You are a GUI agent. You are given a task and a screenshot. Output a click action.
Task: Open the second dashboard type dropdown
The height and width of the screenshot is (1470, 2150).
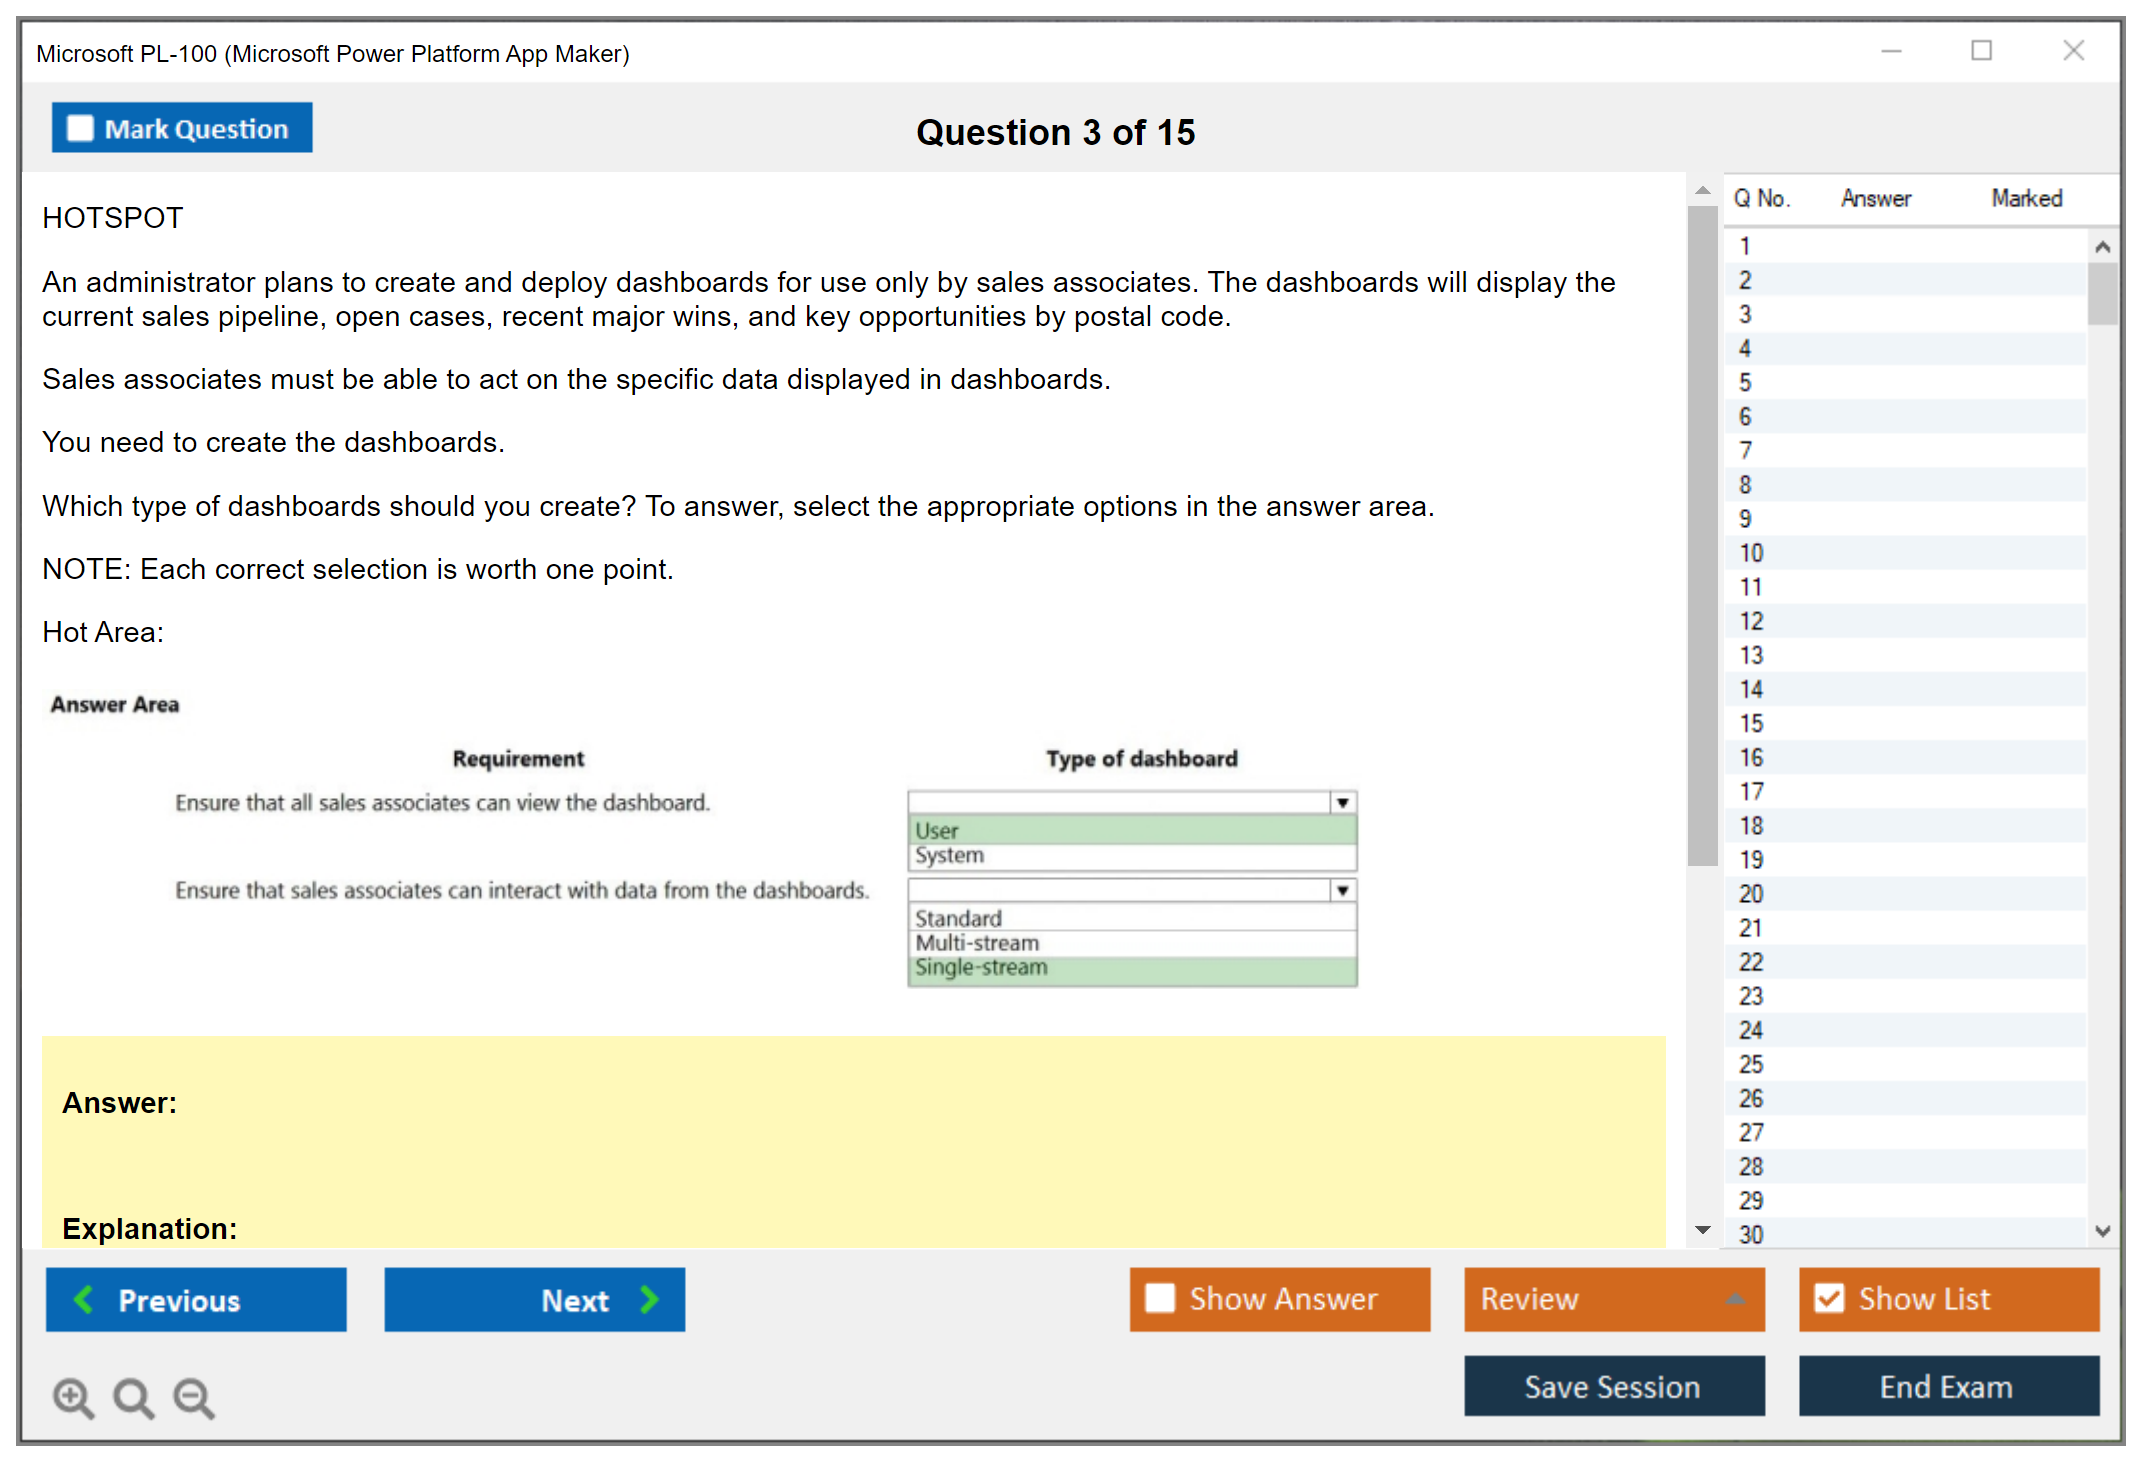pos(1342,890)
